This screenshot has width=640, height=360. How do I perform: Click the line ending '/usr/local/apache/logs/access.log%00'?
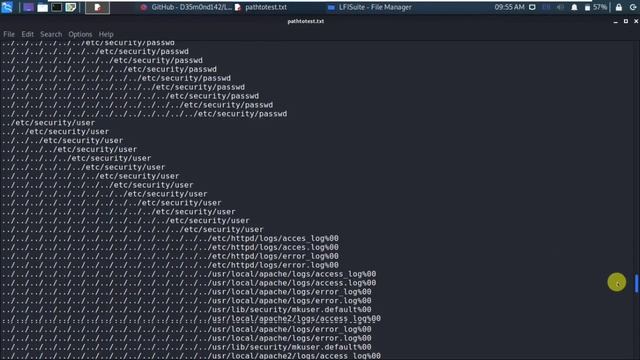tap(189, 283)
